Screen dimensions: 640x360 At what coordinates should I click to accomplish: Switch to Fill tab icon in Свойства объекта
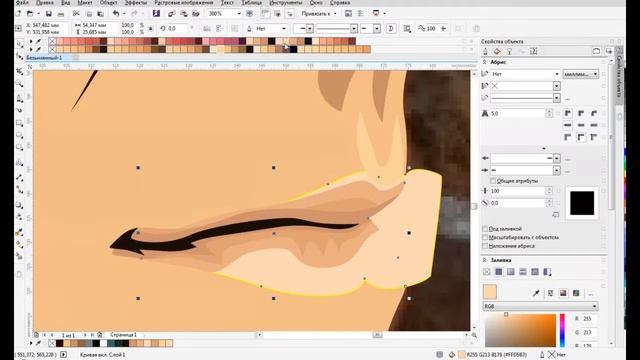click(497, 51)
